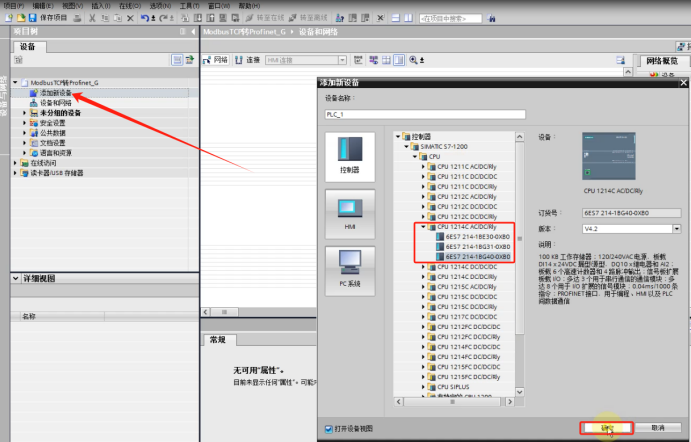Click the Cut scissors icon
Viewport: 691px width, 442px height.
(92, 18)
